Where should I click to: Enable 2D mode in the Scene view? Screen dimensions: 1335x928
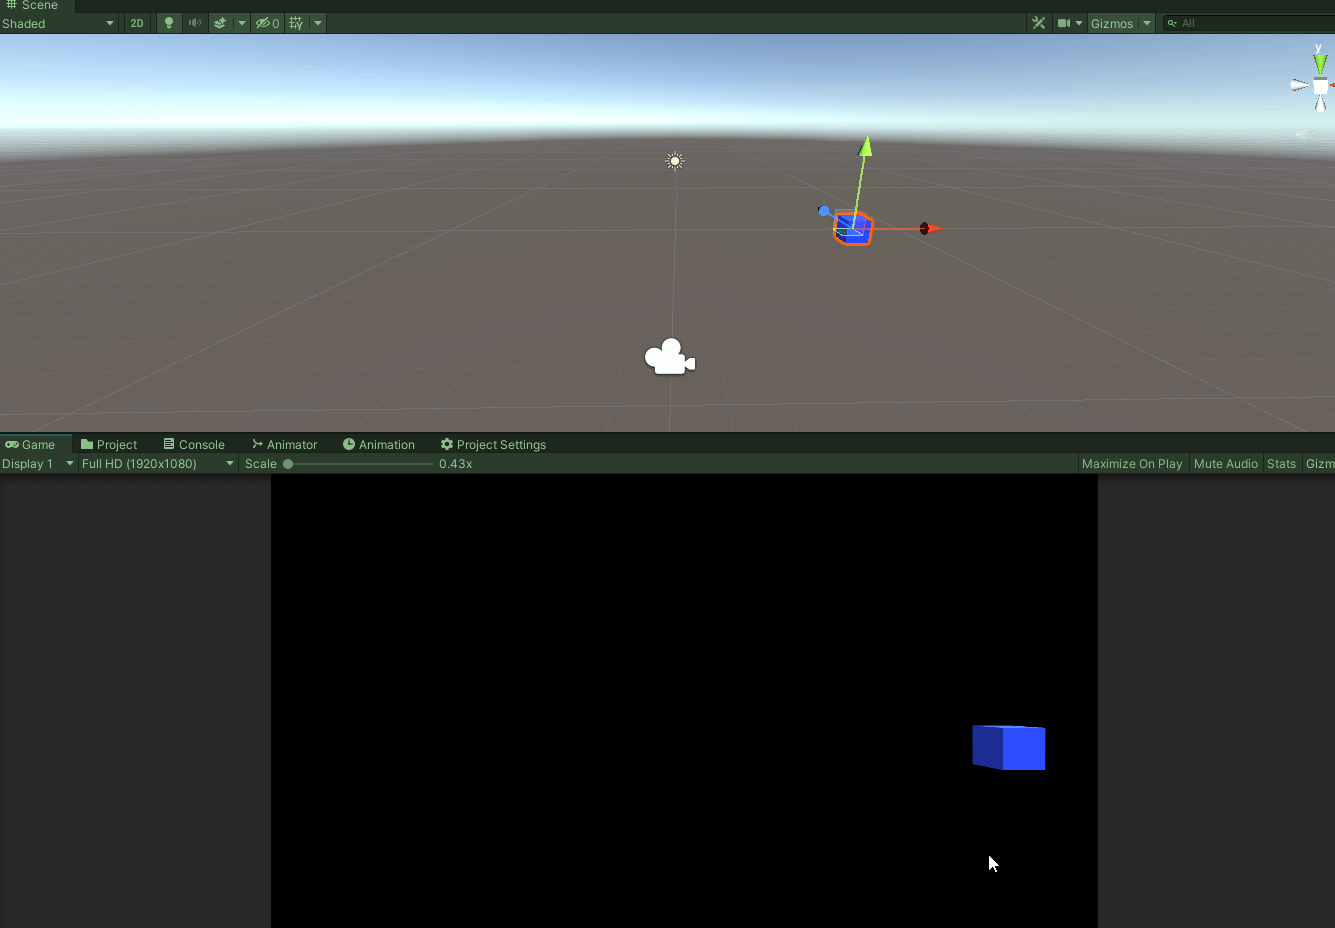coord(136,23)
